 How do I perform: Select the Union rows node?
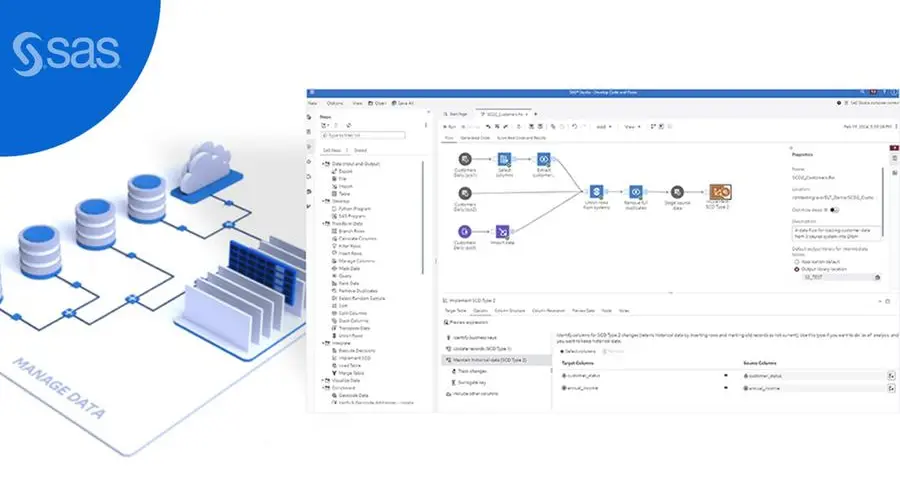point(596,192)
